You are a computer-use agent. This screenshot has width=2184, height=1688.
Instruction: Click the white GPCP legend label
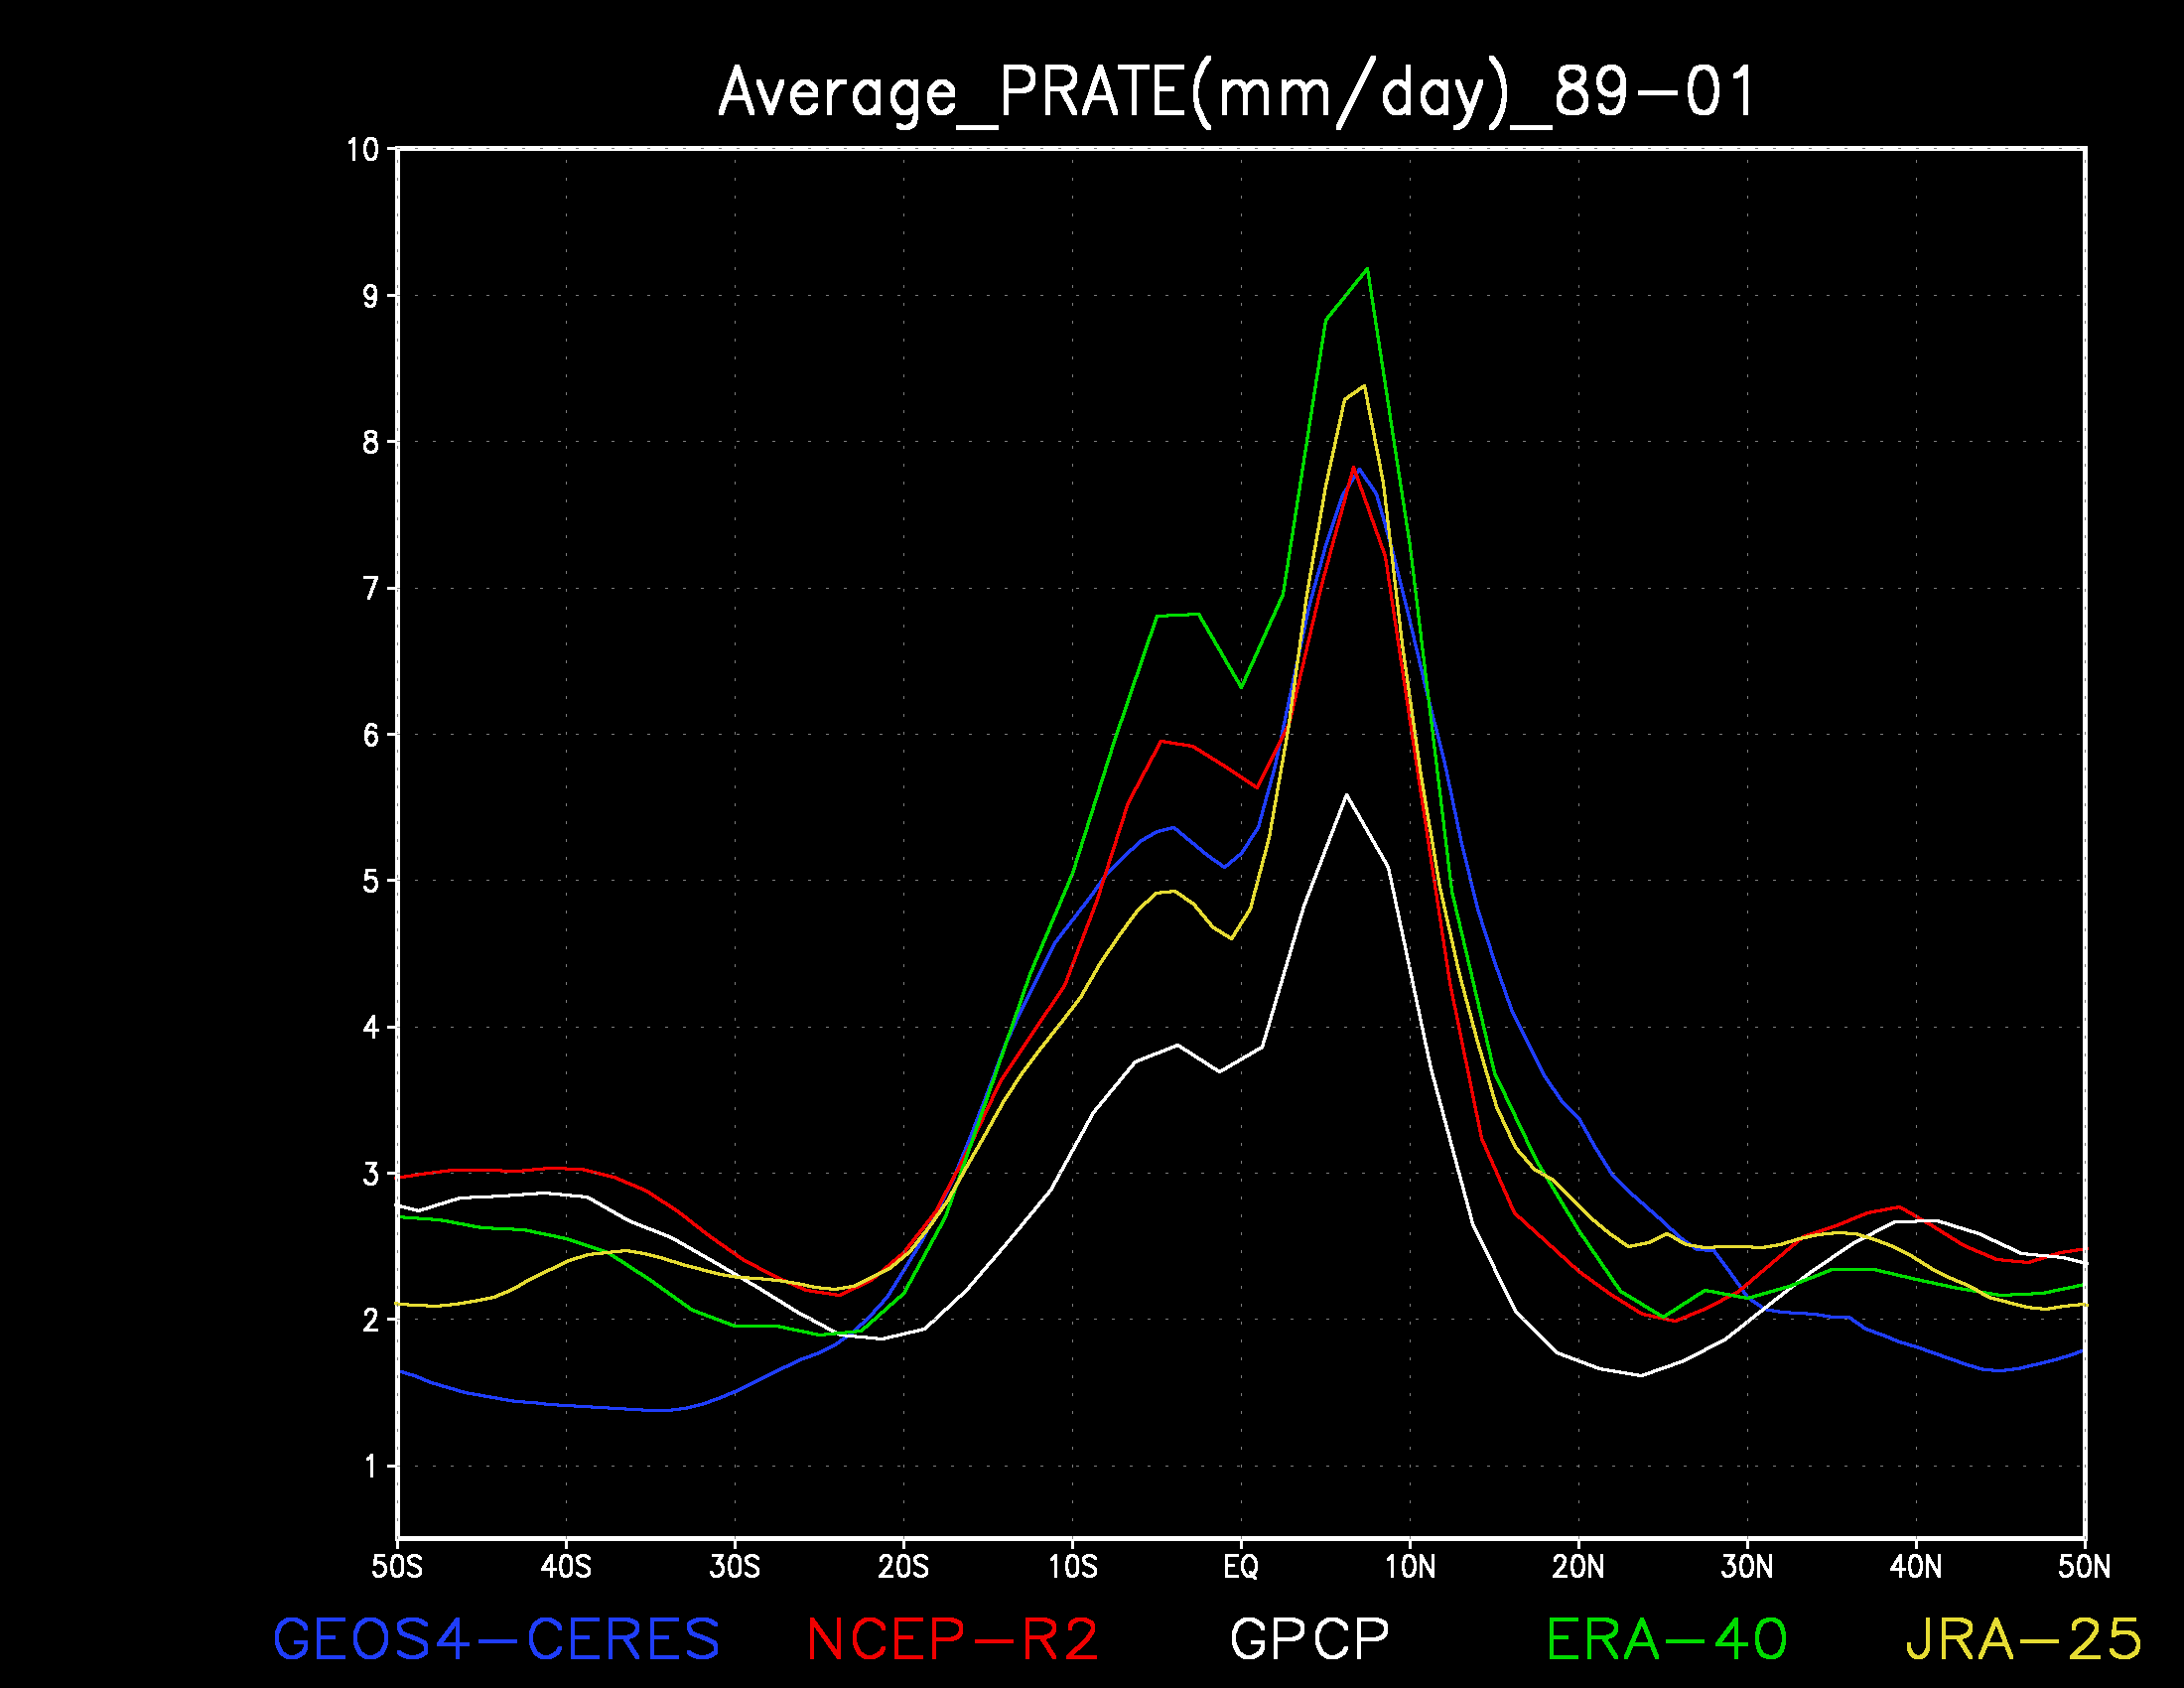1310,1640
